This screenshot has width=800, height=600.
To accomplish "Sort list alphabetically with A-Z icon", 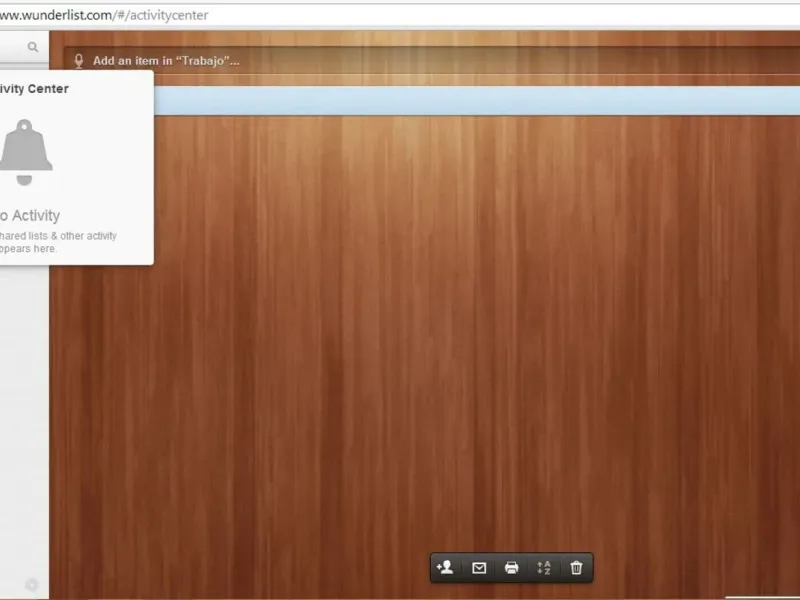I will (544, 568).
